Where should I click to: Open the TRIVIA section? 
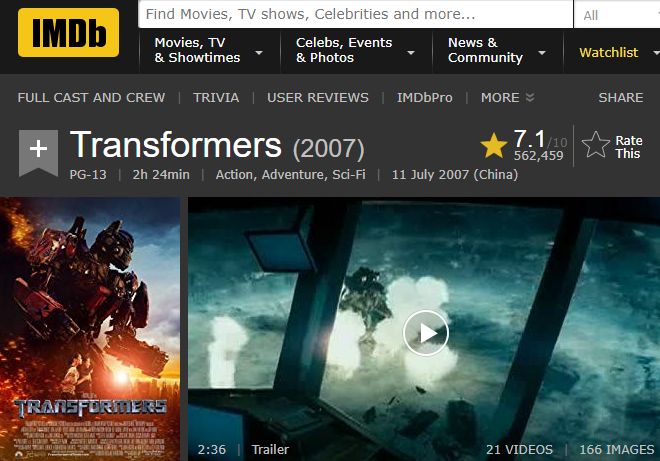216,98
